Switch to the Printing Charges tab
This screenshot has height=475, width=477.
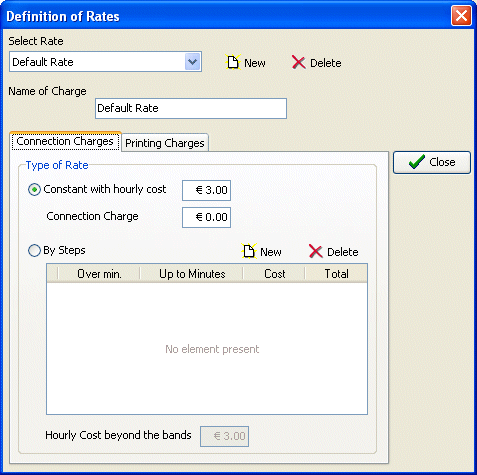tap(165, 143)
